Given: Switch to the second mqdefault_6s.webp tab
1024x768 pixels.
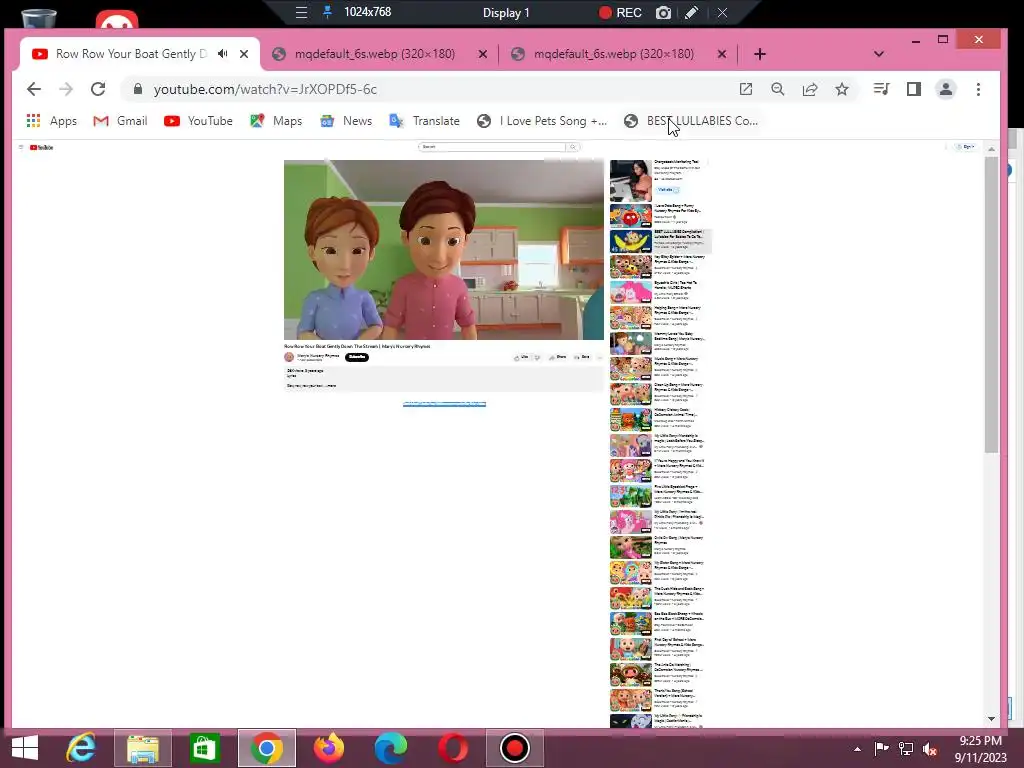Looking at the screenshot, I should coord(613,54).
